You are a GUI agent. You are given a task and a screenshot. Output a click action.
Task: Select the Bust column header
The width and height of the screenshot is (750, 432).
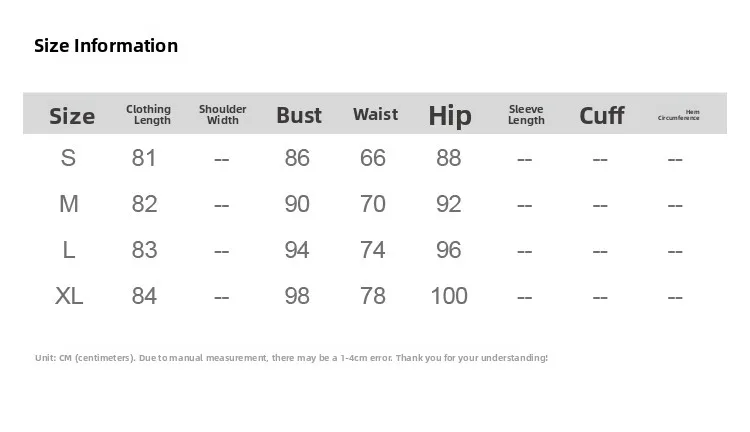click(x=299, y=115)
